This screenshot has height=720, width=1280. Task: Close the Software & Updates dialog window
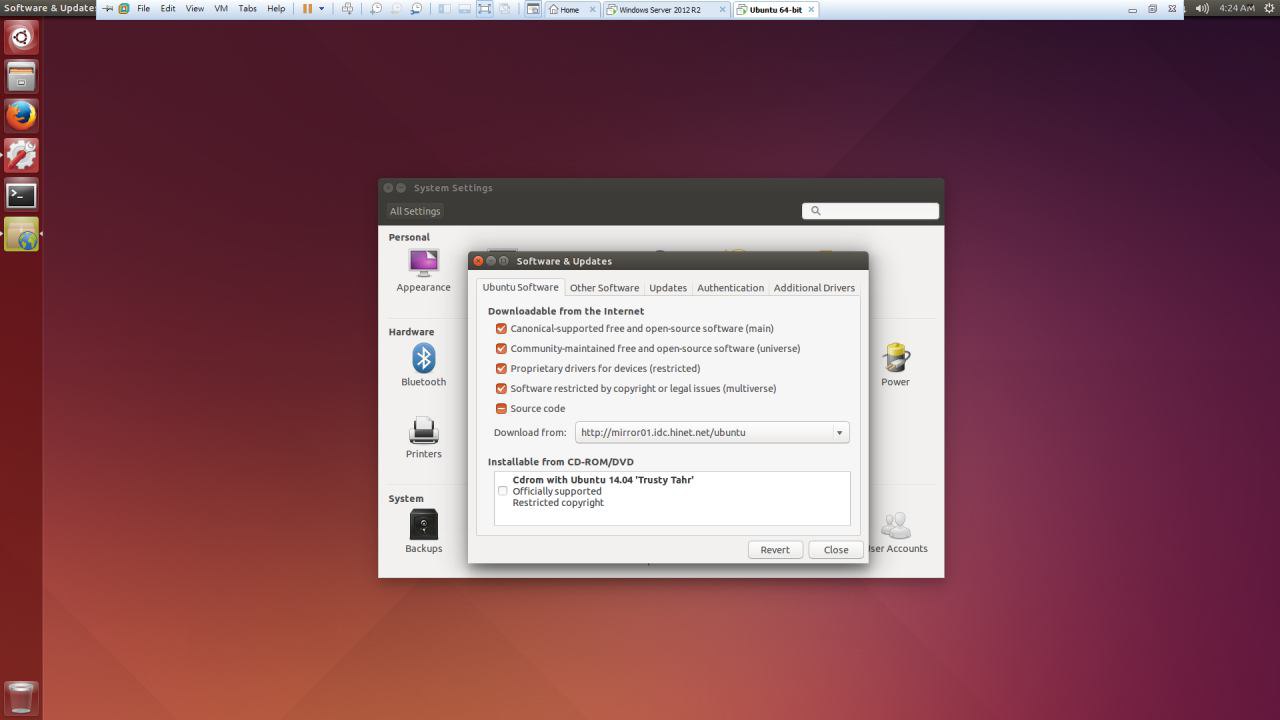tap(478, 261)
